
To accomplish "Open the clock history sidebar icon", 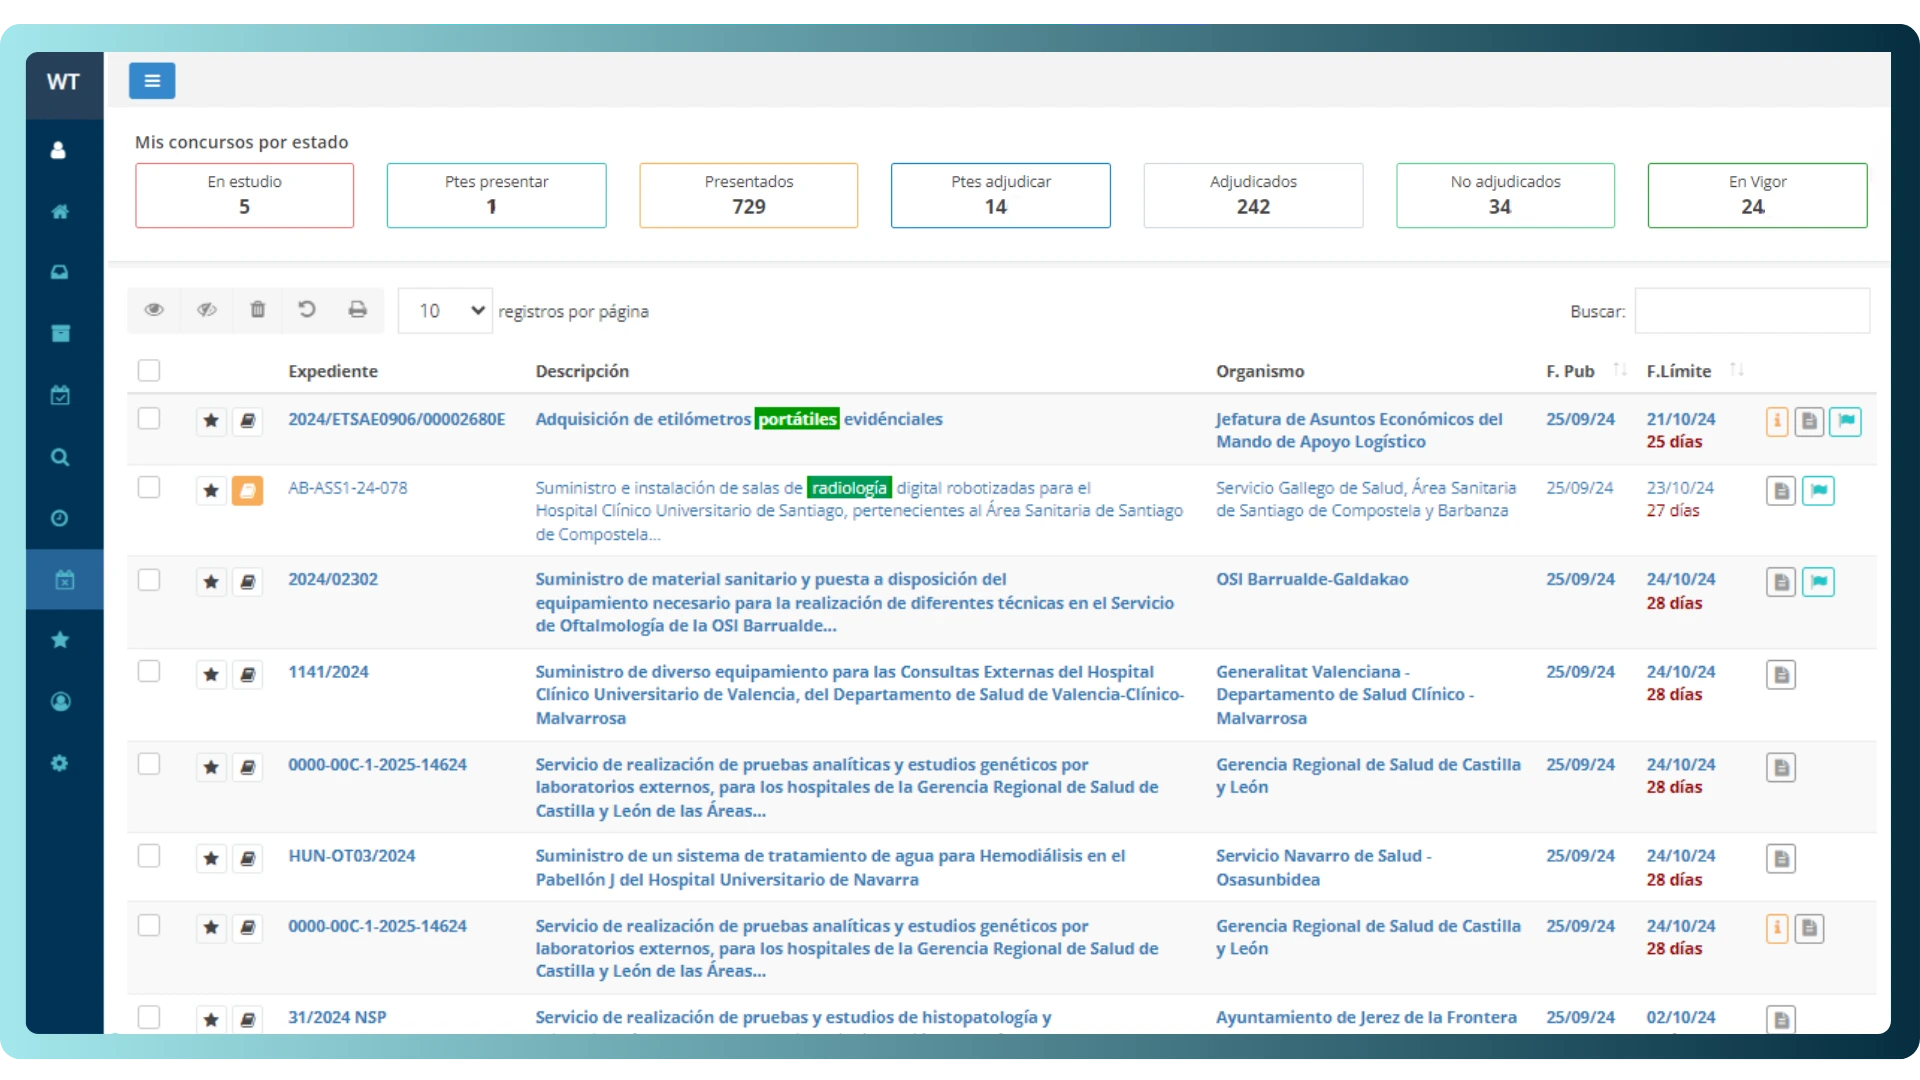I will (x=59, y=518).
